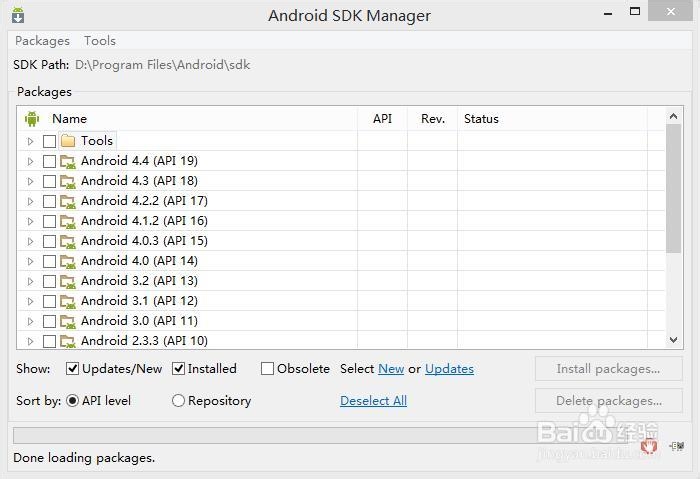Check the Android 4.4 (API 19) checkbox
The width and height of the screenshot is (700, 479).
pos(49,161)
